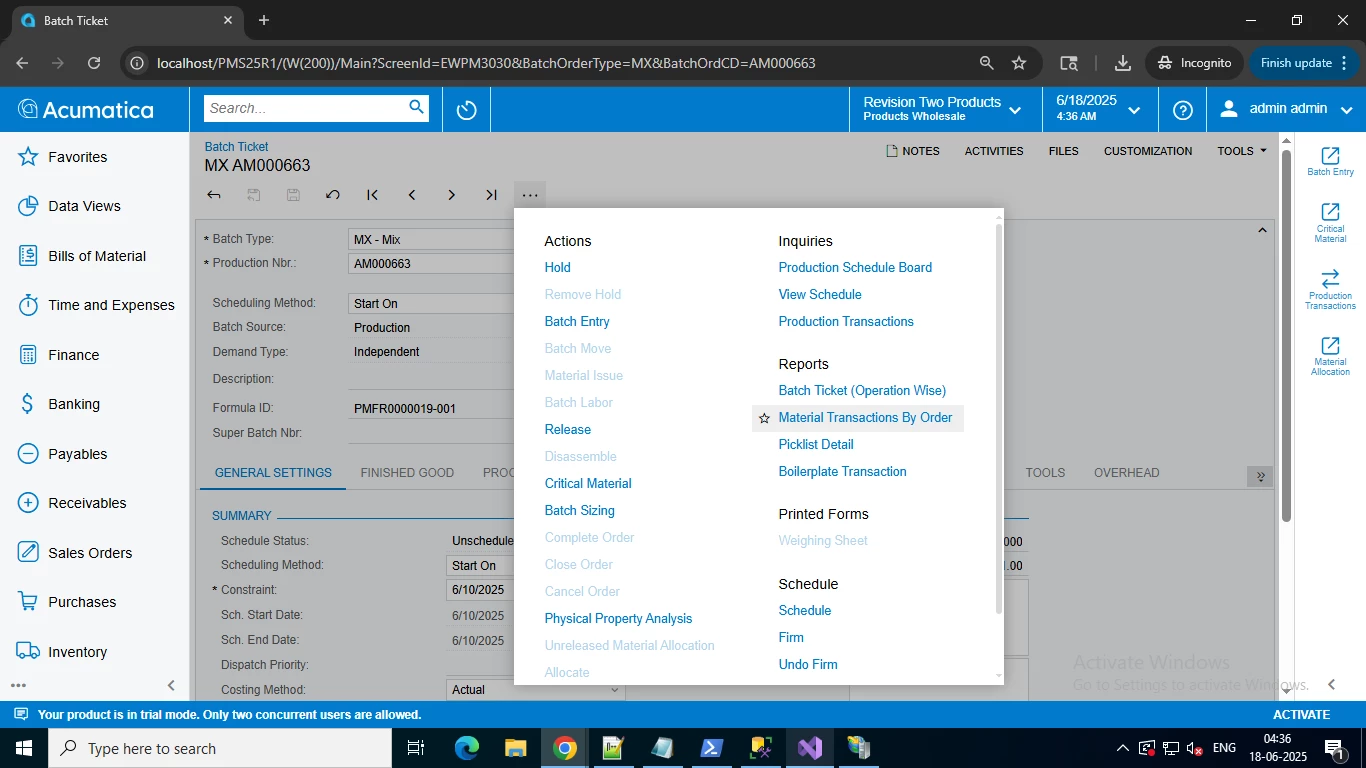Open Picklist Detail report link
1366x768 pixels.
[x=816, y=444]
